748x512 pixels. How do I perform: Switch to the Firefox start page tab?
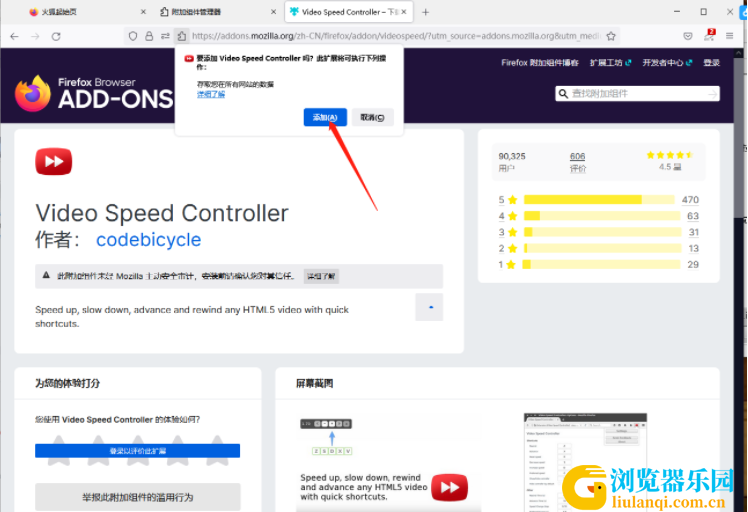[x=86, y=12]
